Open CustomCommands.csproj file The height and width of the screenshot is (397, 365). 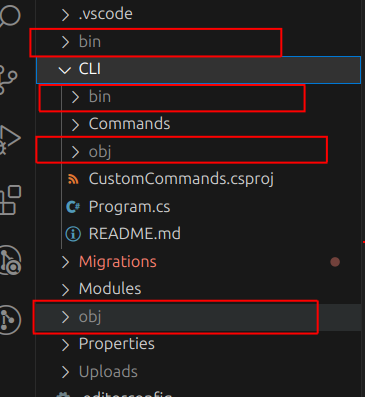(181, 179)
